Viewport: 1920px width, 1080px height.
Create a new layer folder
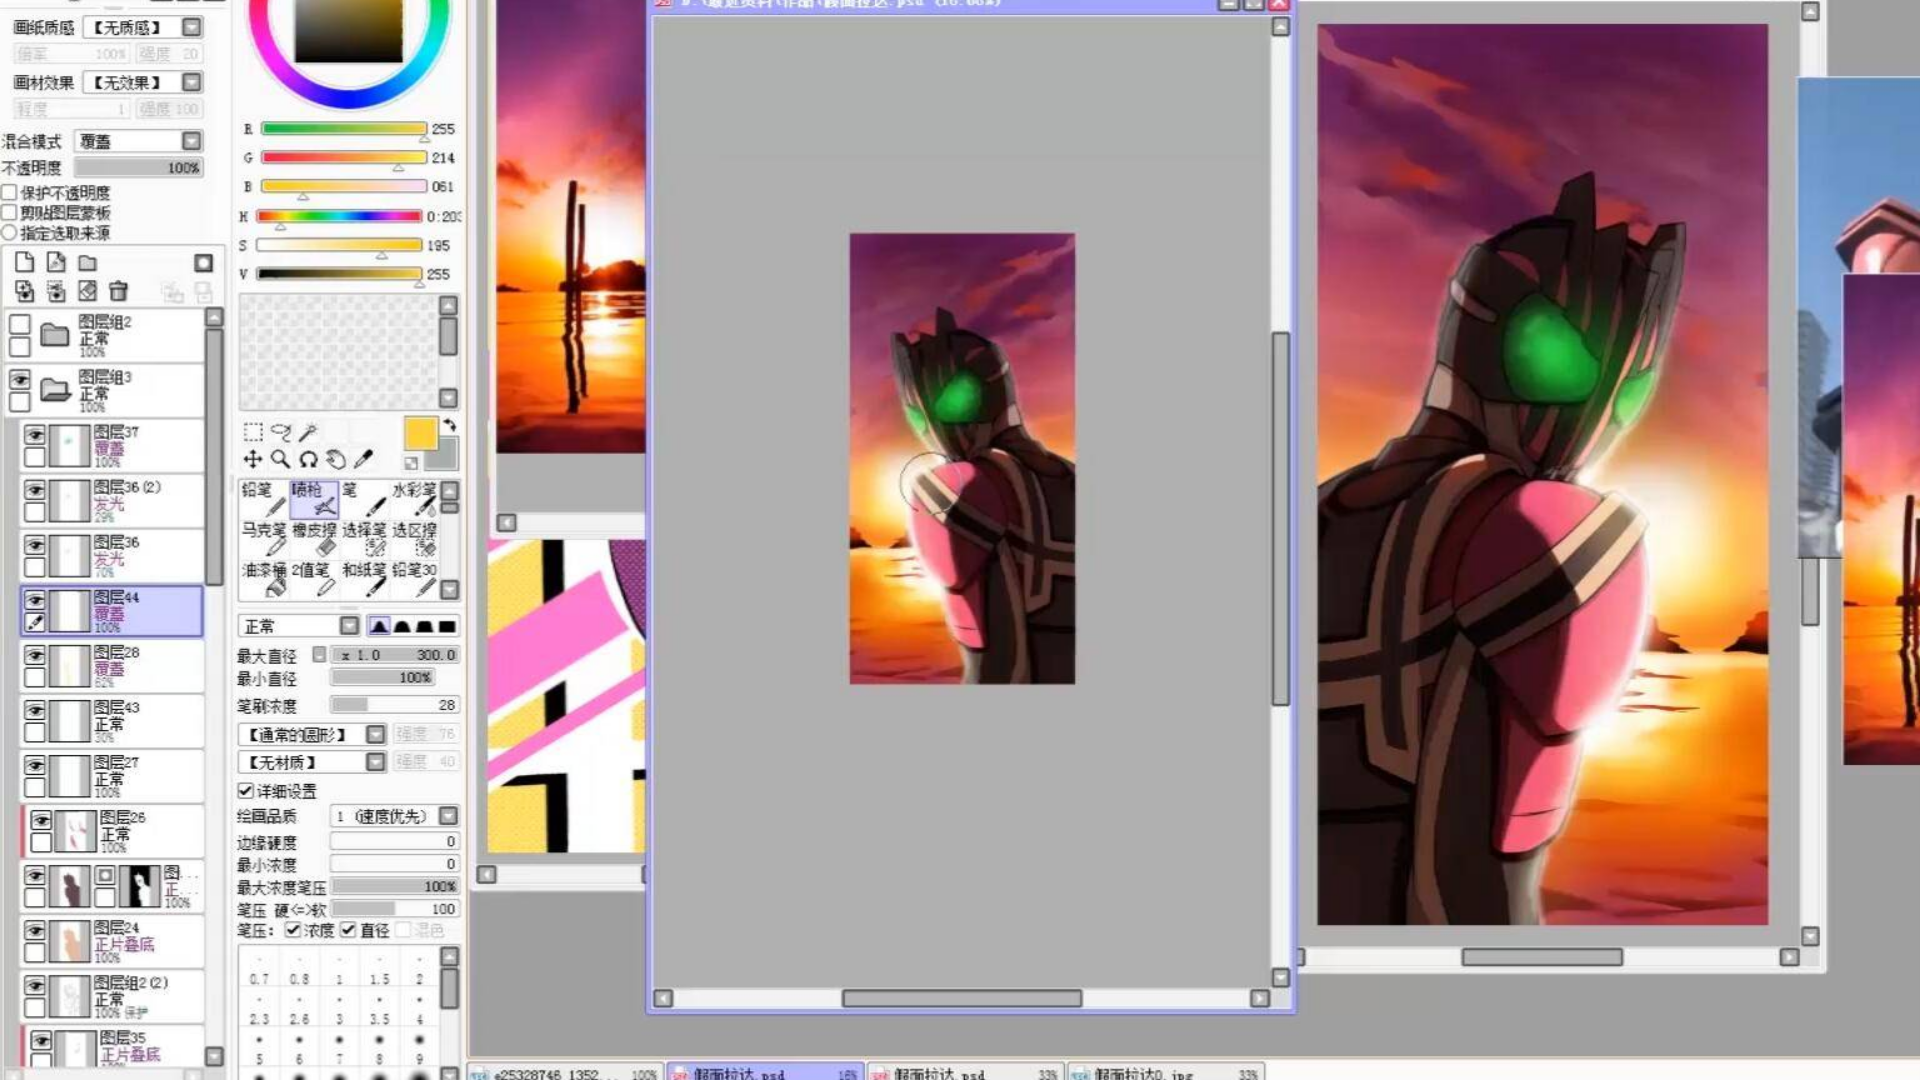coord(88,263)
